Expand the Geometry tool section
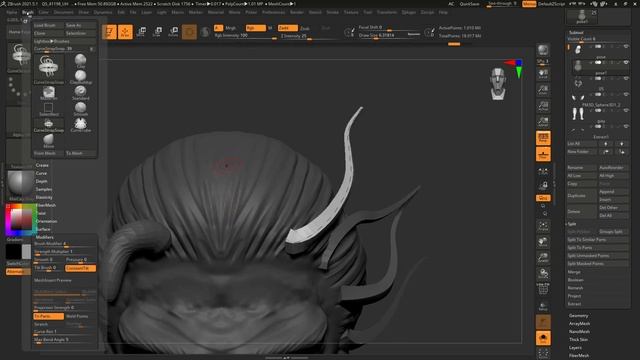The width and height of the screenshot is (640, 360). (x=578, y=316)
